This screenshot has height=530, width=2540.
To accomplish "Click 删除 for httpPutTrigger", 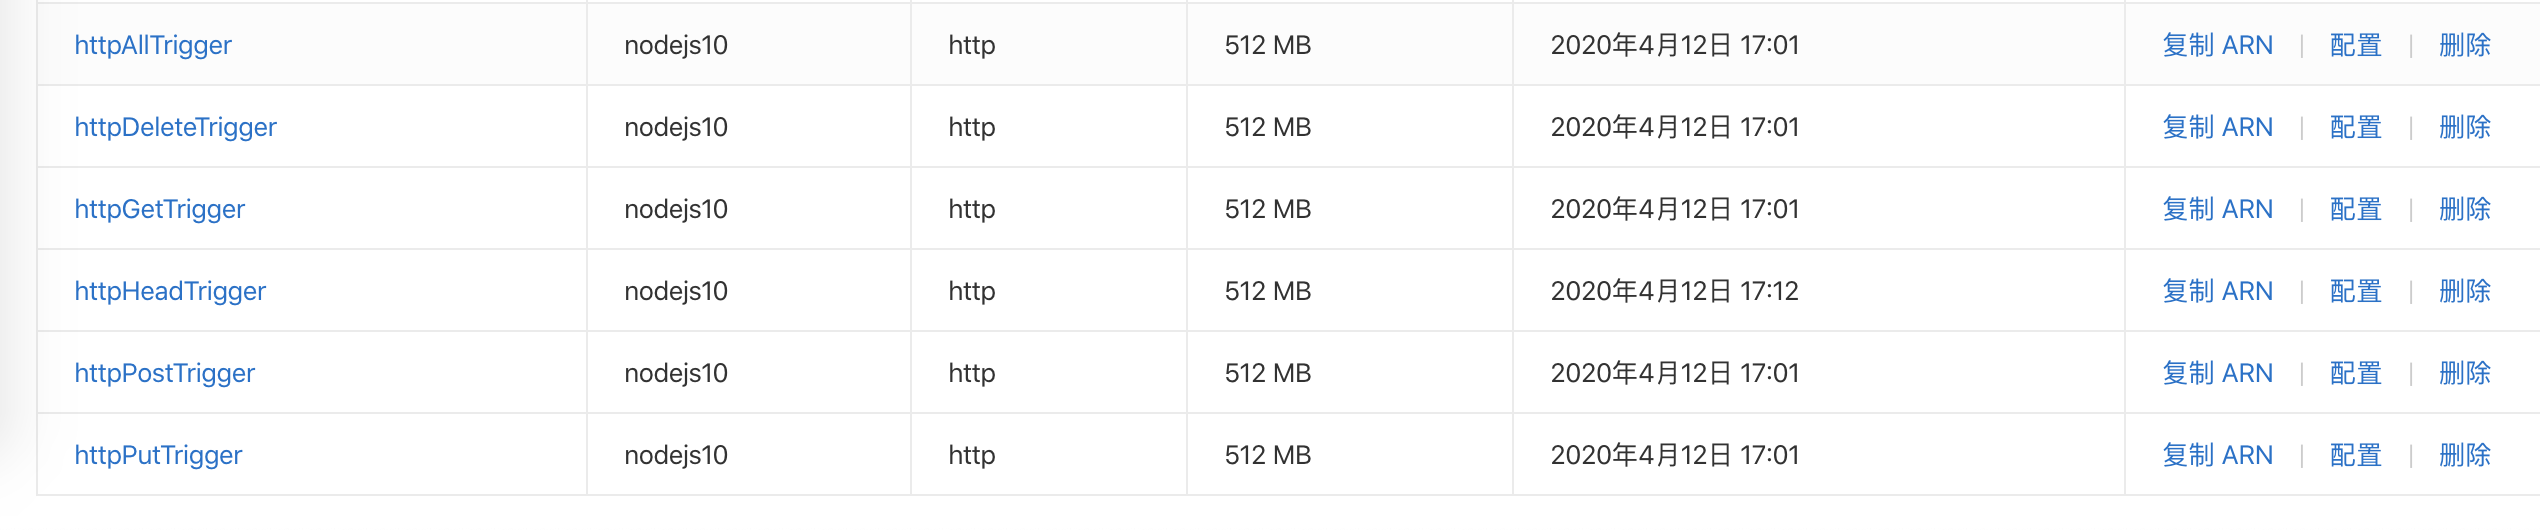I will pyautogui.click(x=2464, y=455).
